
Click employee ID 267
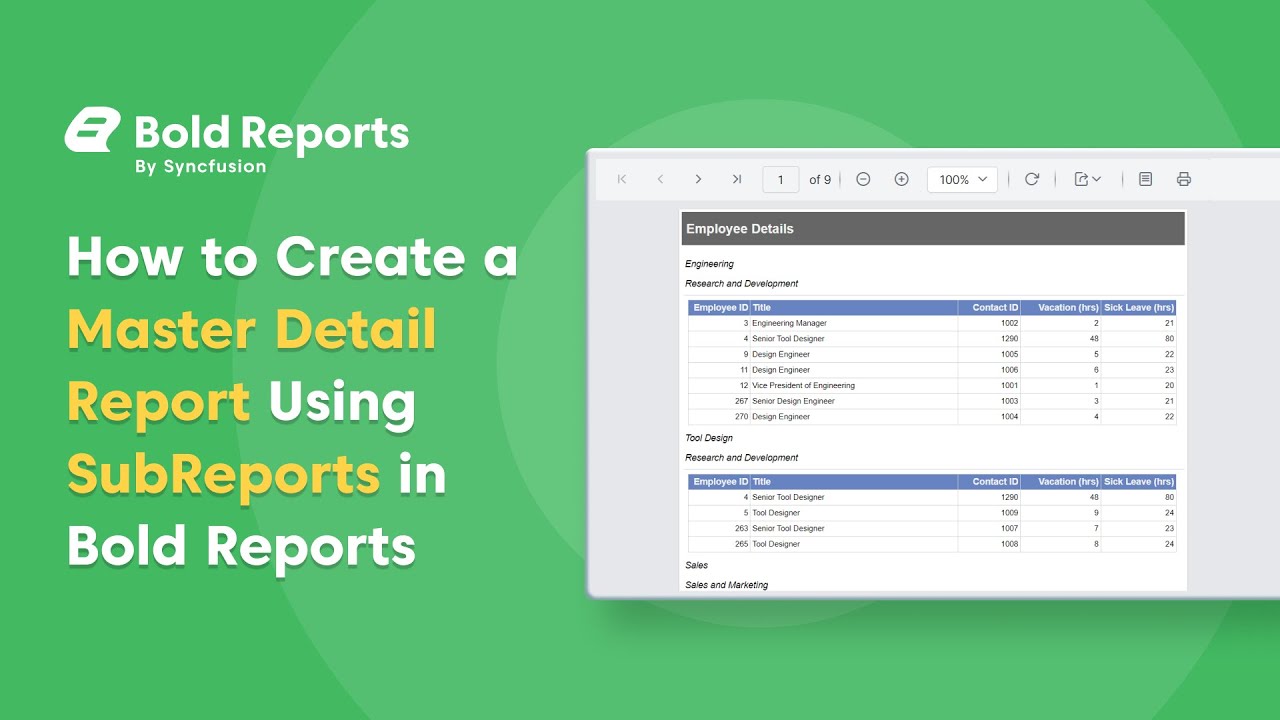tap(741, 401)
